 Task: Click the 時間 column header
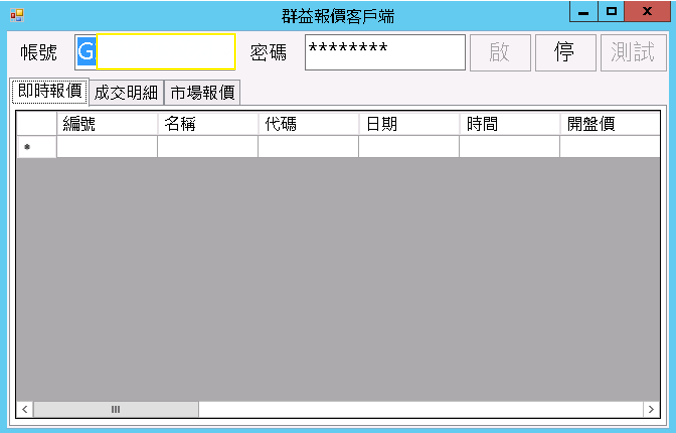click(510, 124)
